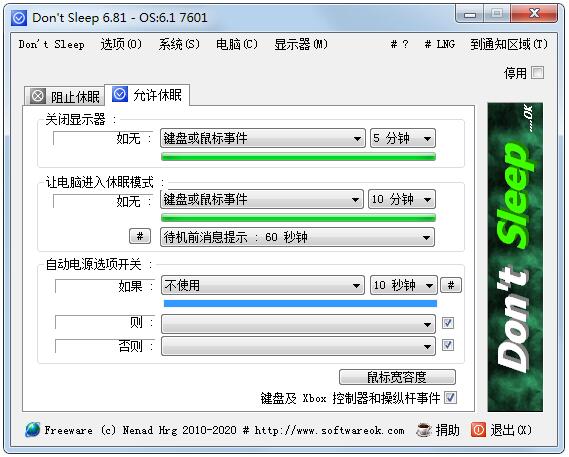Image resolution: width=569 pixels, height=457 pixels.
Task: Open the softwareok.com website link
Action: click(329, 431)
